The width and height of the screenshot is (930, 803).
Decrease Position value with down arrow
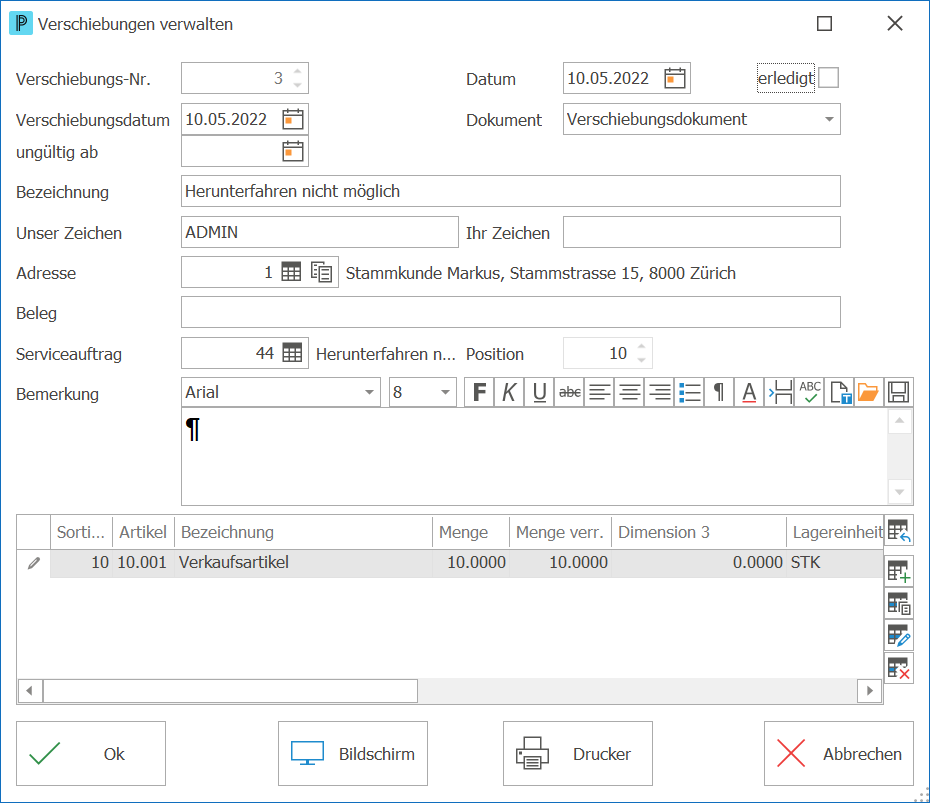tap(642, 360)
